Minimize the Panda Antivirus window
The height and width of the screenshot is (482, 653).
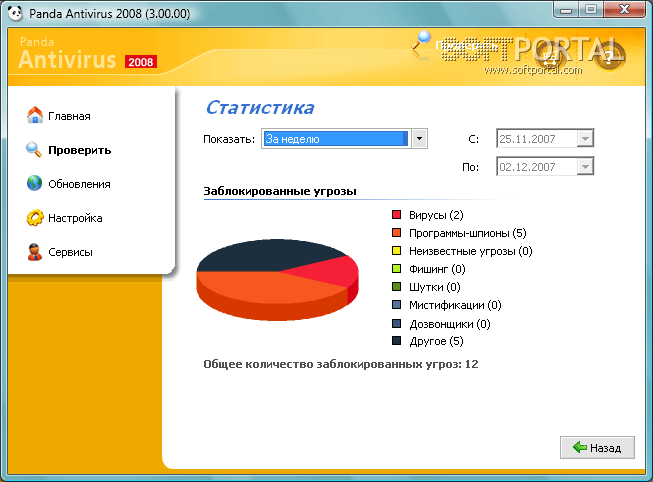(566, 10)
